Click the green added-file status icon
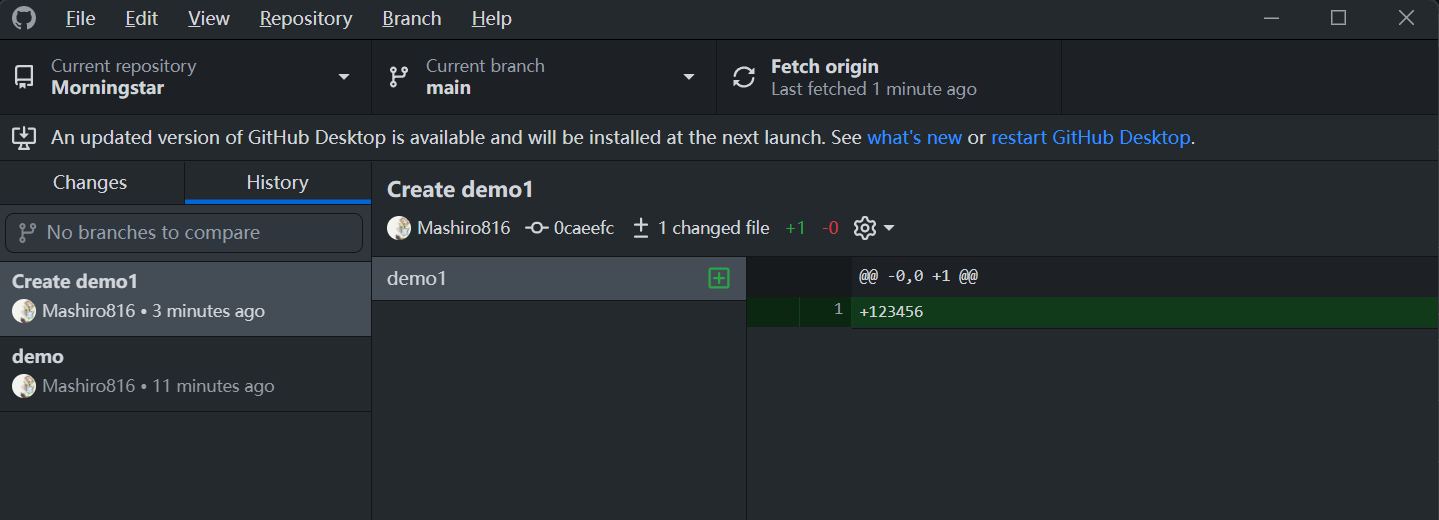This screenshot has height=520, width=1439. click(718, 278)
